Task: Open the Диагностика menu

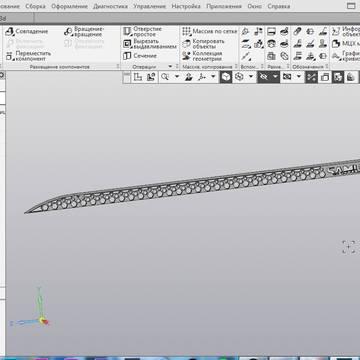Action: (x=110, y=6)
